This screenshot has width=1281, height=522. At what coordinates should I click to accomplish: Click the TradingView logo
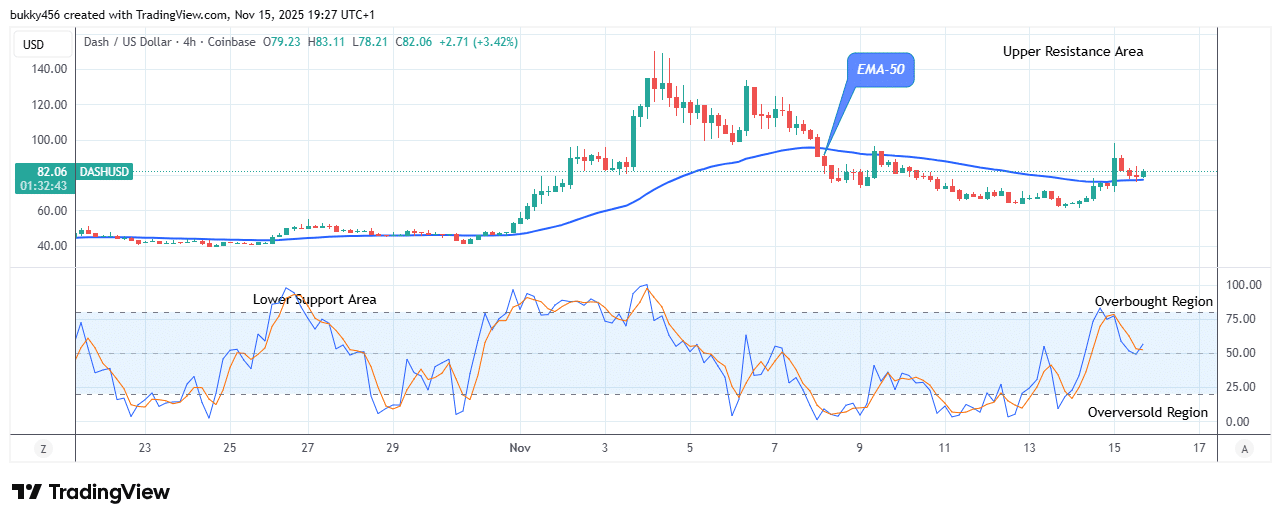pos(91,492)
